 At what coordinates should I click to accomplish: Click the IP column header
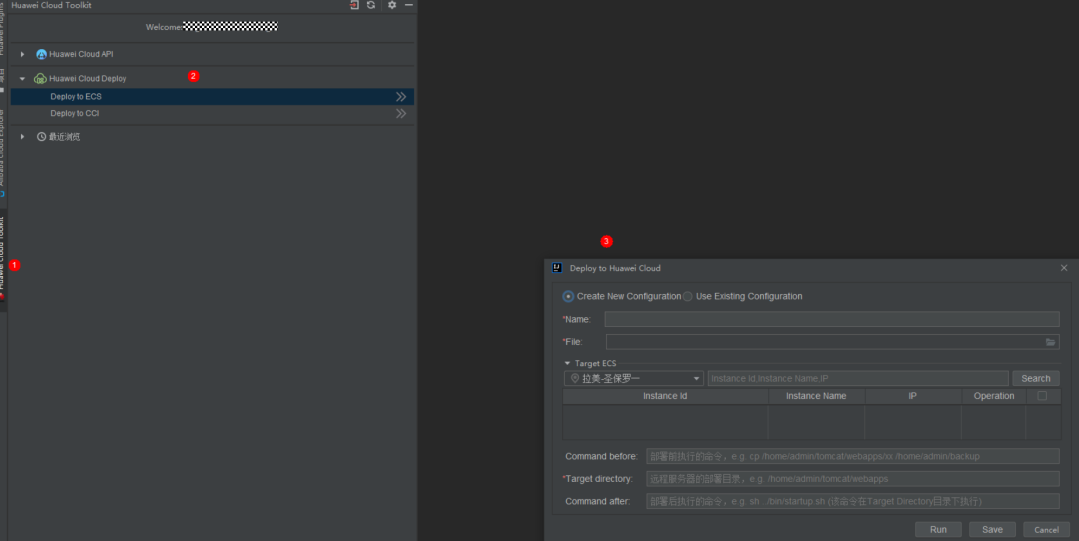912,396
